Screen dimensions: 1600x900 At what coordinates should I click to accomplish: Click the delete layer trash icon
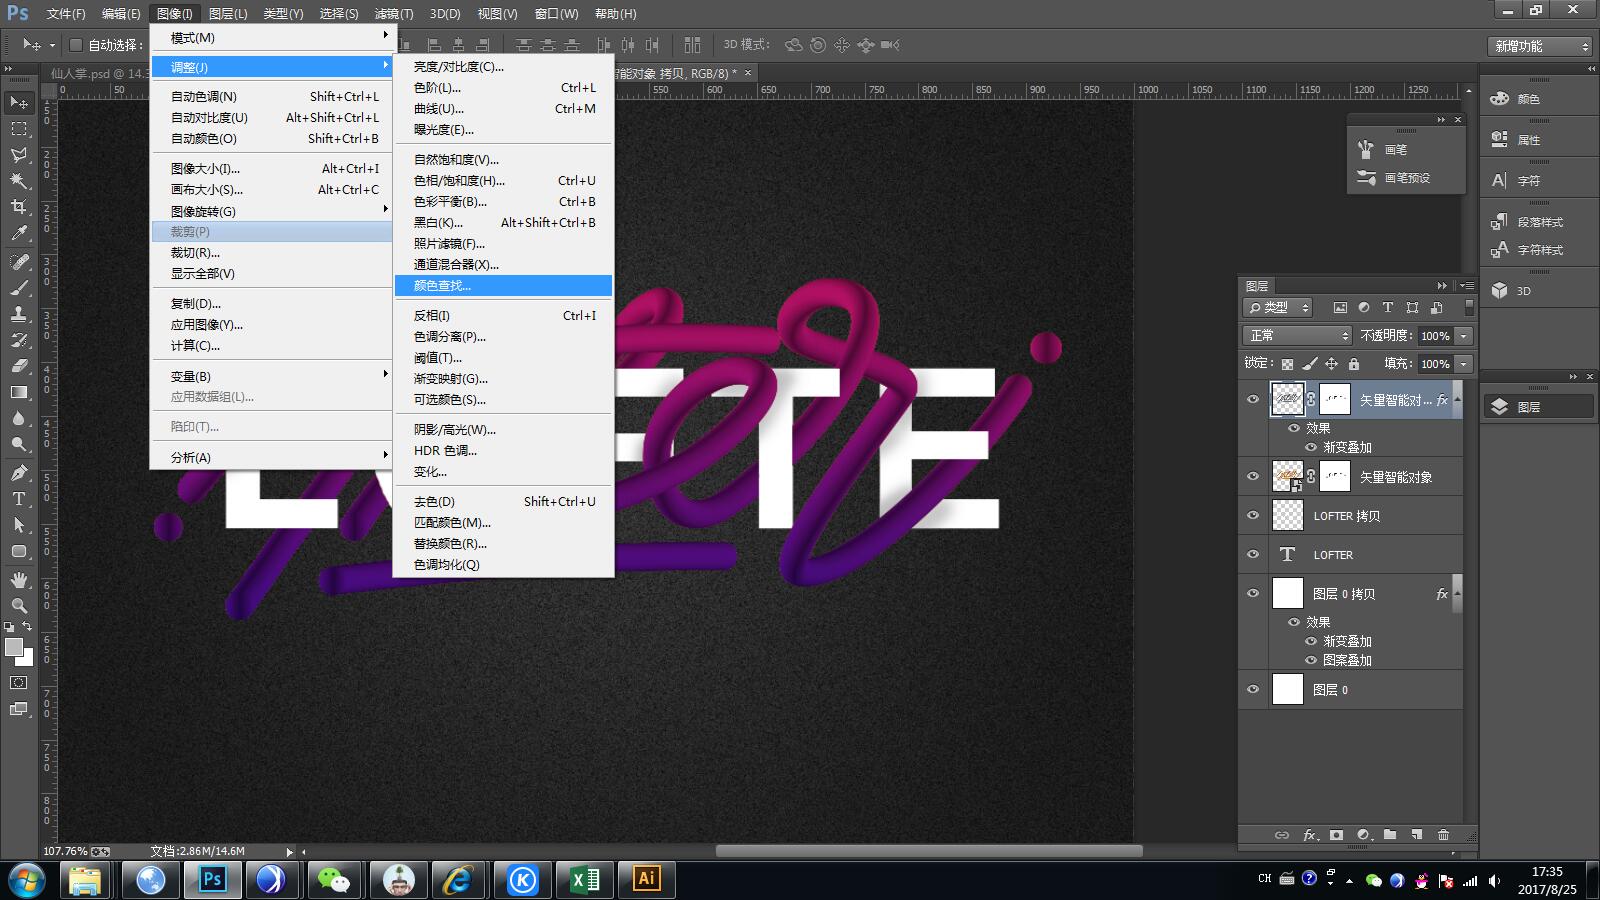pos(1443,835)
